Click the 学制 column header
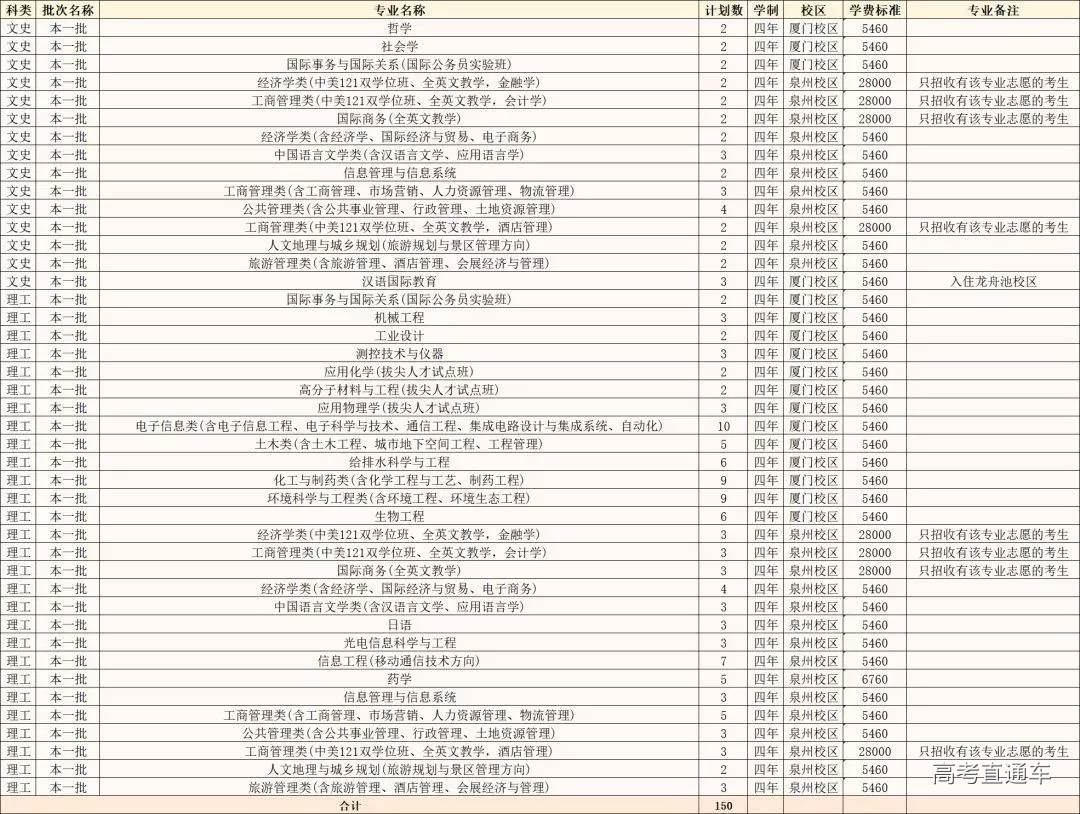 pyautogui.click(x=765, y=10)
